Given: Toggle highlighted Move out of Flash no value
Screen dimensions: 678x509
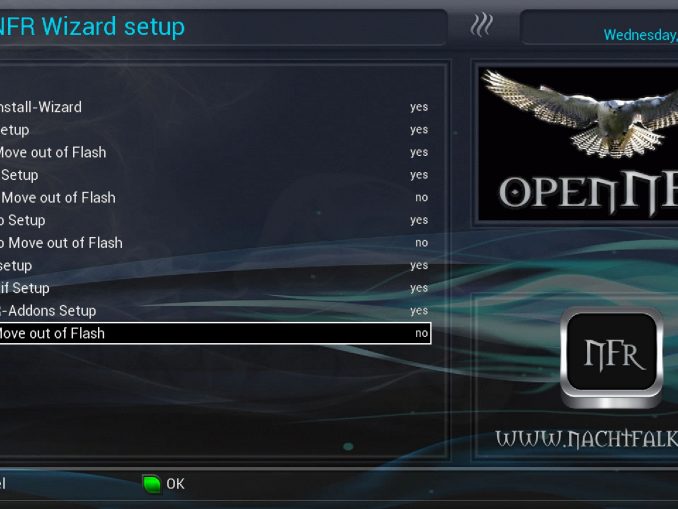Looking at the screenshot, I should 421,333.
